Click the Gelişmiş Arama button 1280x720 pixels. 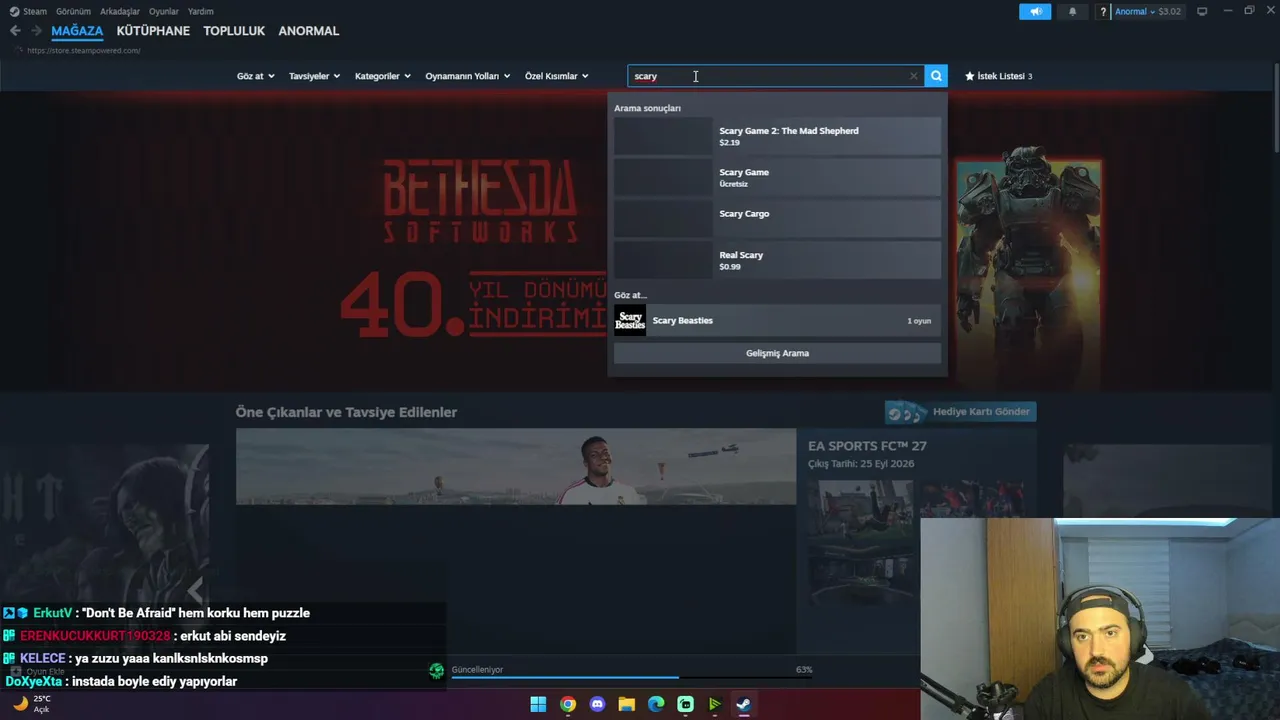coord(777,353)
